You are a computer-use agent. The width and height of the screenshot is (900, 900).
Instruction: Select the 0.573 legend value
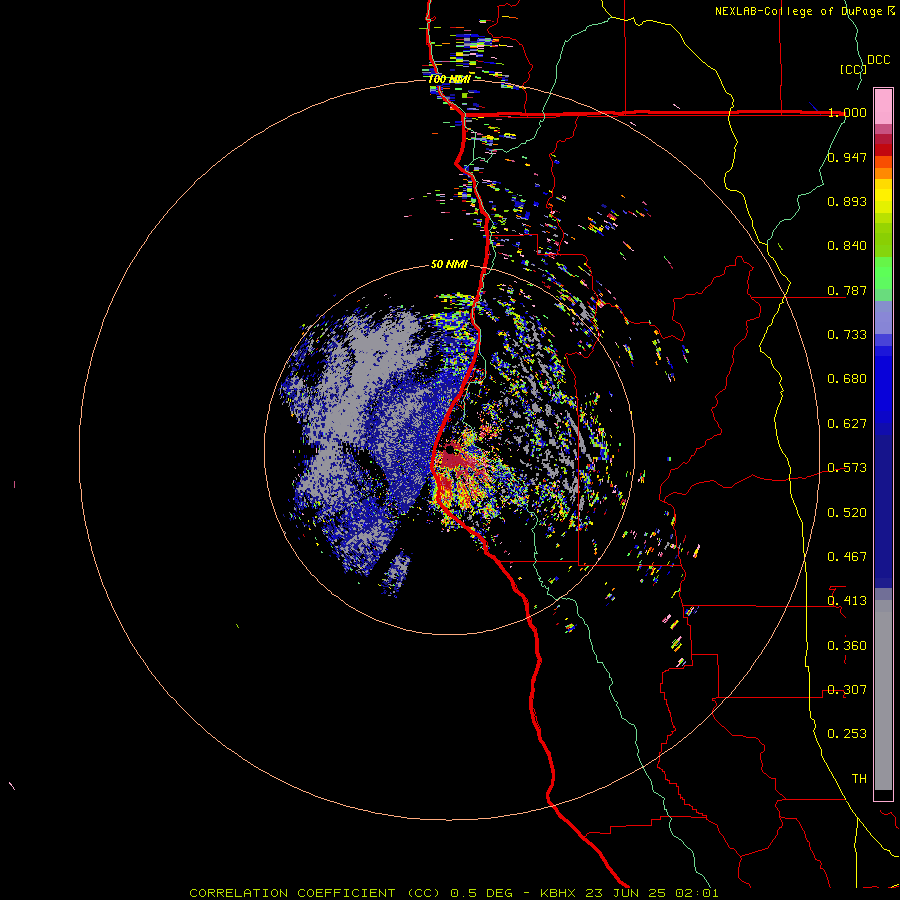coord(847,468)
